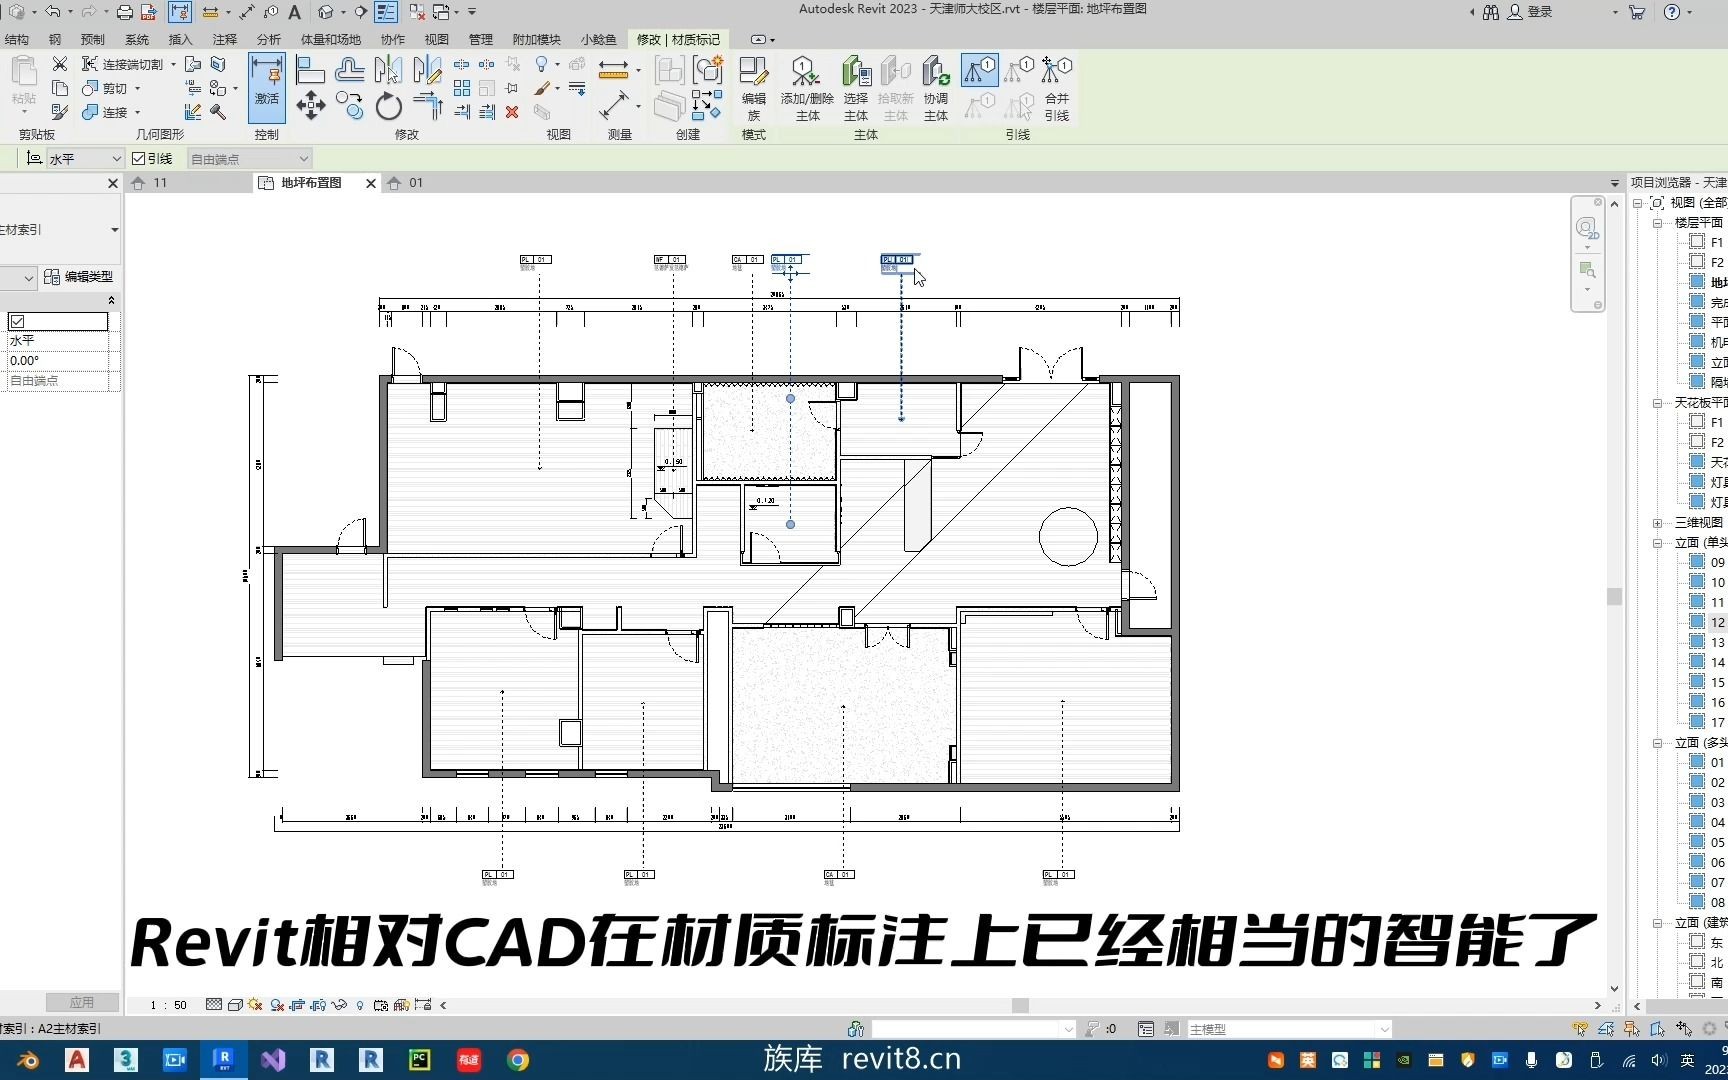Click the Text (A) quick access icon
1728x1080 pixels.
pos(295,12)
